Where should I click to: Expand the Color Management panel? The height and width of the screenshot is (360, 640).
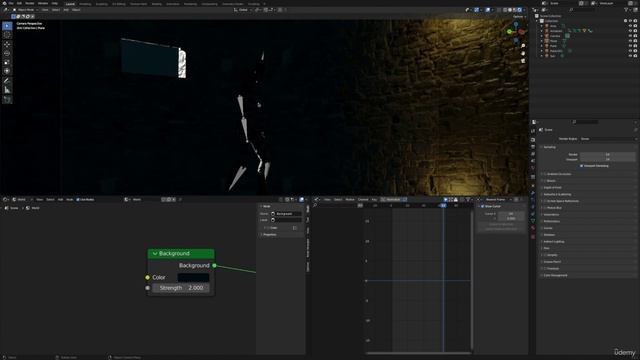[x=555, y=276]
